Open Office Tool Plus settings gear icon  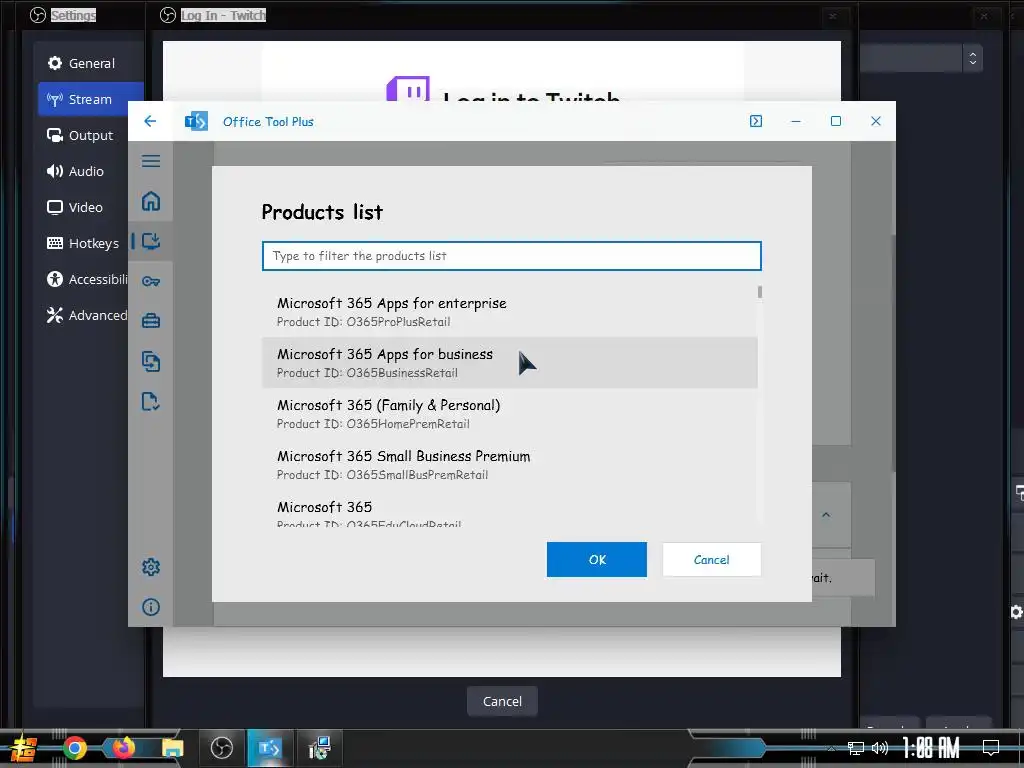pyautogui.click(x=151, y=567)
